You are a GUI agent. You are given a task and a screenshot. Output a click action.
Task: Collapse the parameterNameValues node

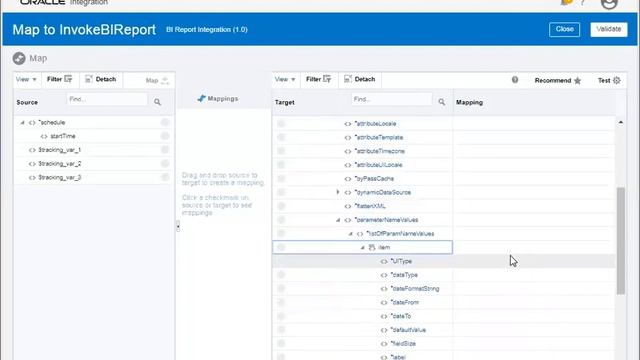pos(338,220)
